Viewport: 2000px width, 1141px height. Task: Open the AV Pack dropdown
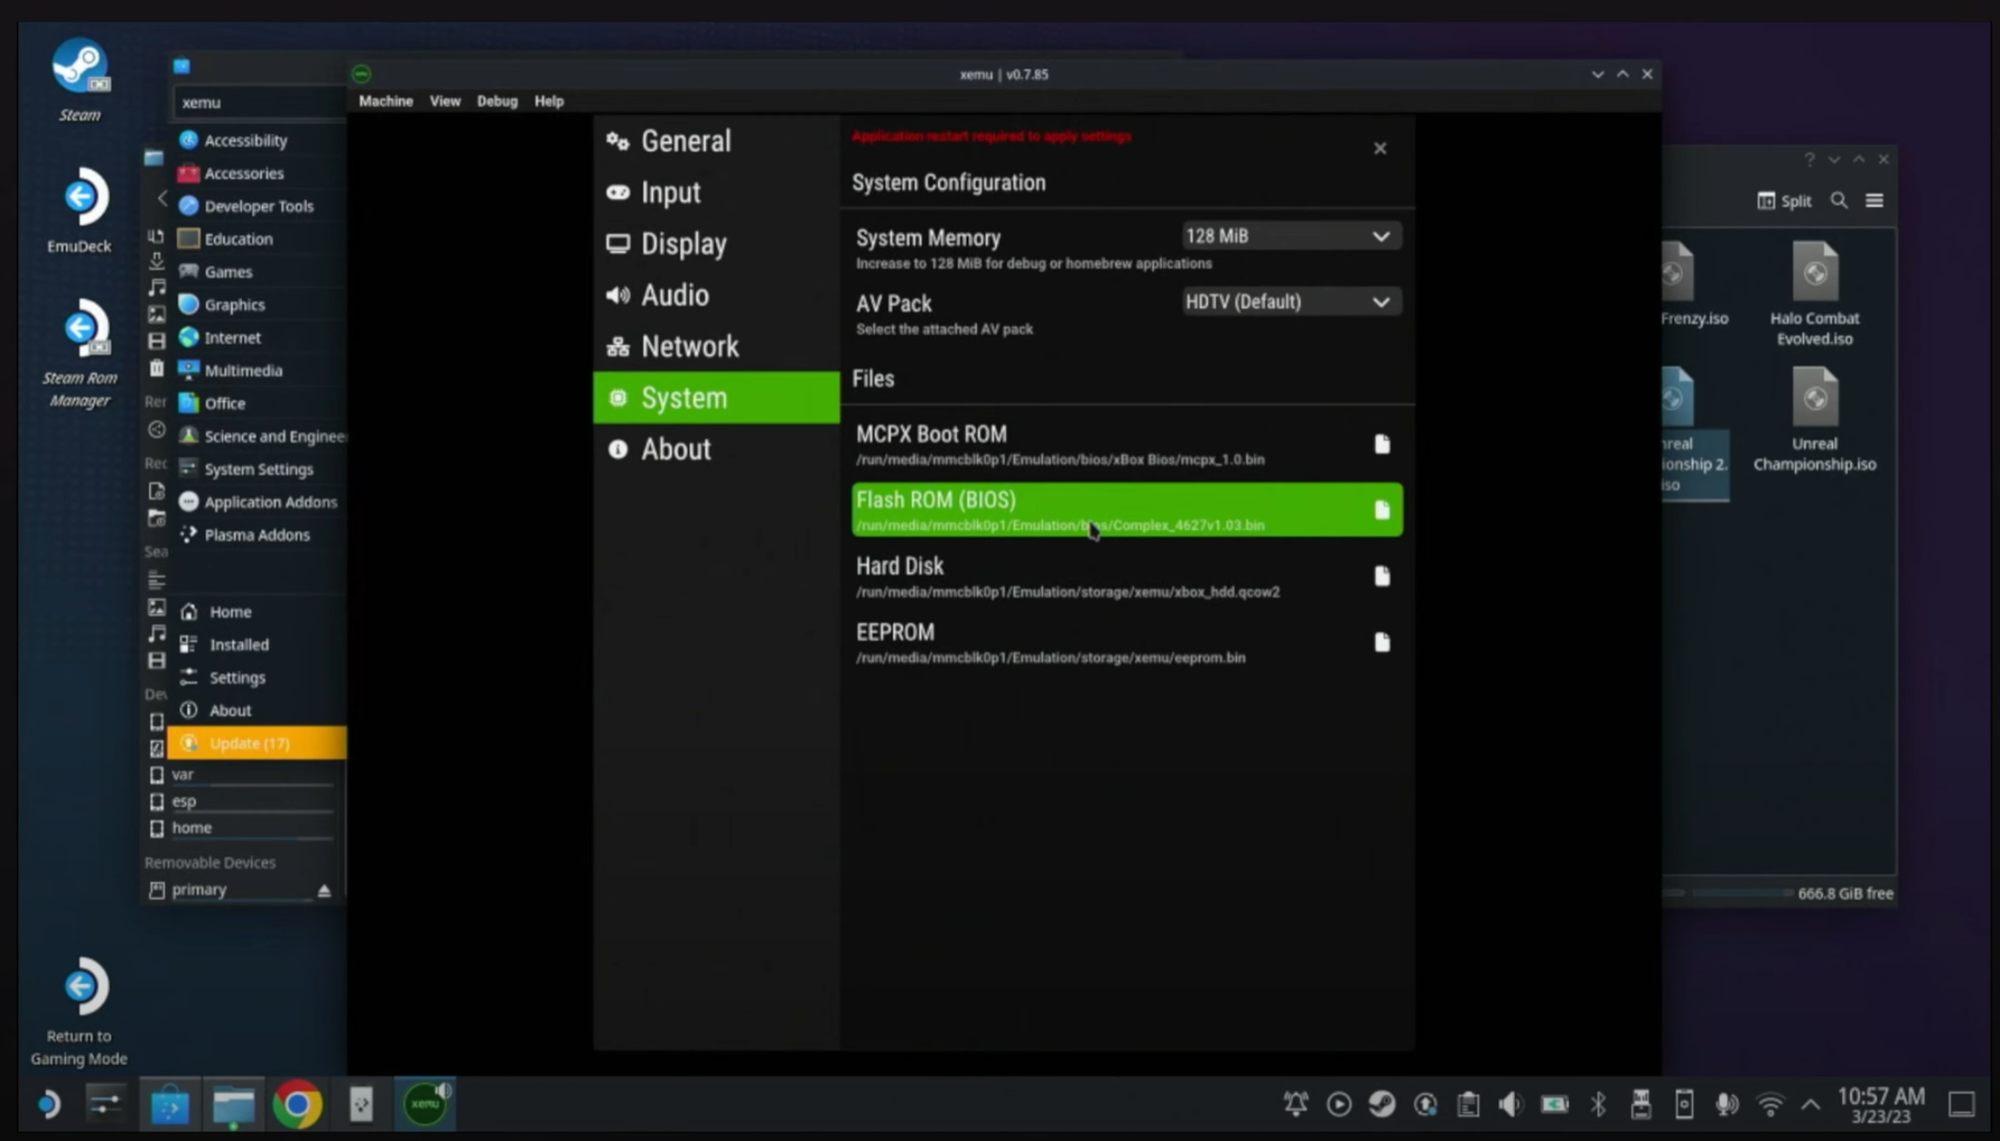(x=1291, y=302)
